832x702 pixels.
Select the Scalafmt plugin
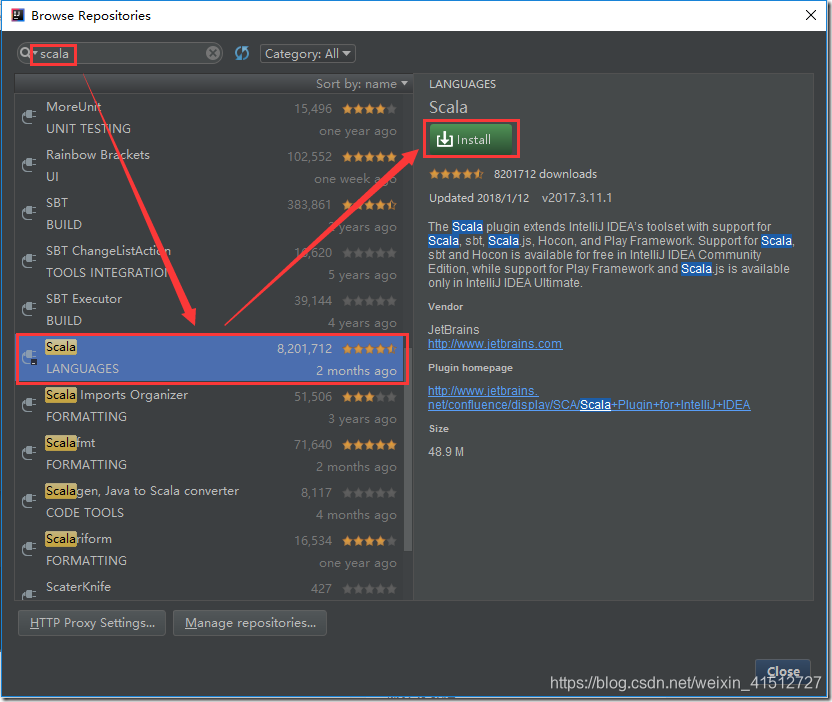click(x=210, y=454)
